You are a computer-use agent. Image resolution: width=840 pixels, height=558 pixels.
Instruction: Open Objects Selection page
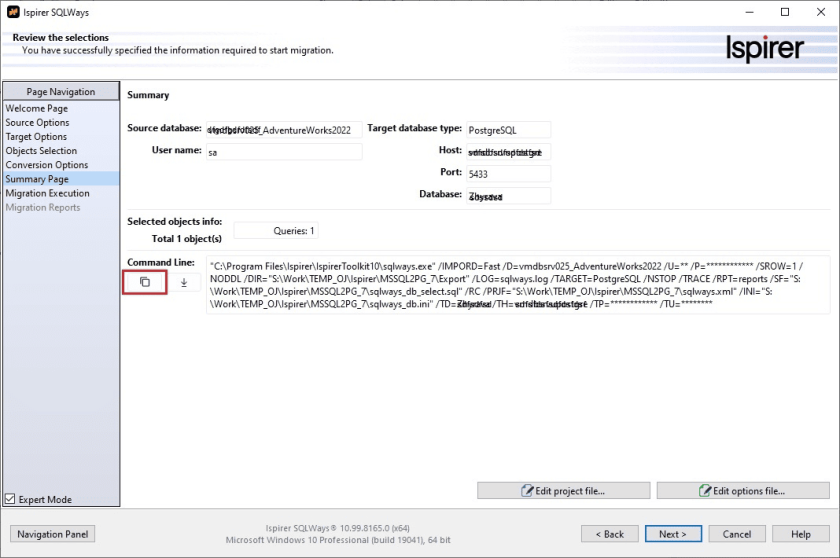click(41, 150)
